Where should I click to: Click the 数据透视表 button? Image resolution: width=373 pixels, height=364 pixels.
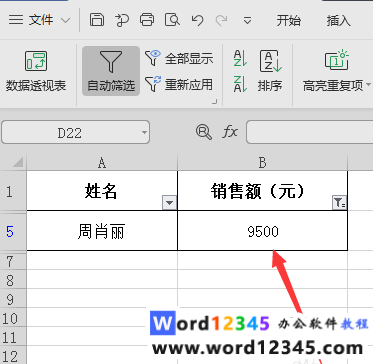coord(36,71)
